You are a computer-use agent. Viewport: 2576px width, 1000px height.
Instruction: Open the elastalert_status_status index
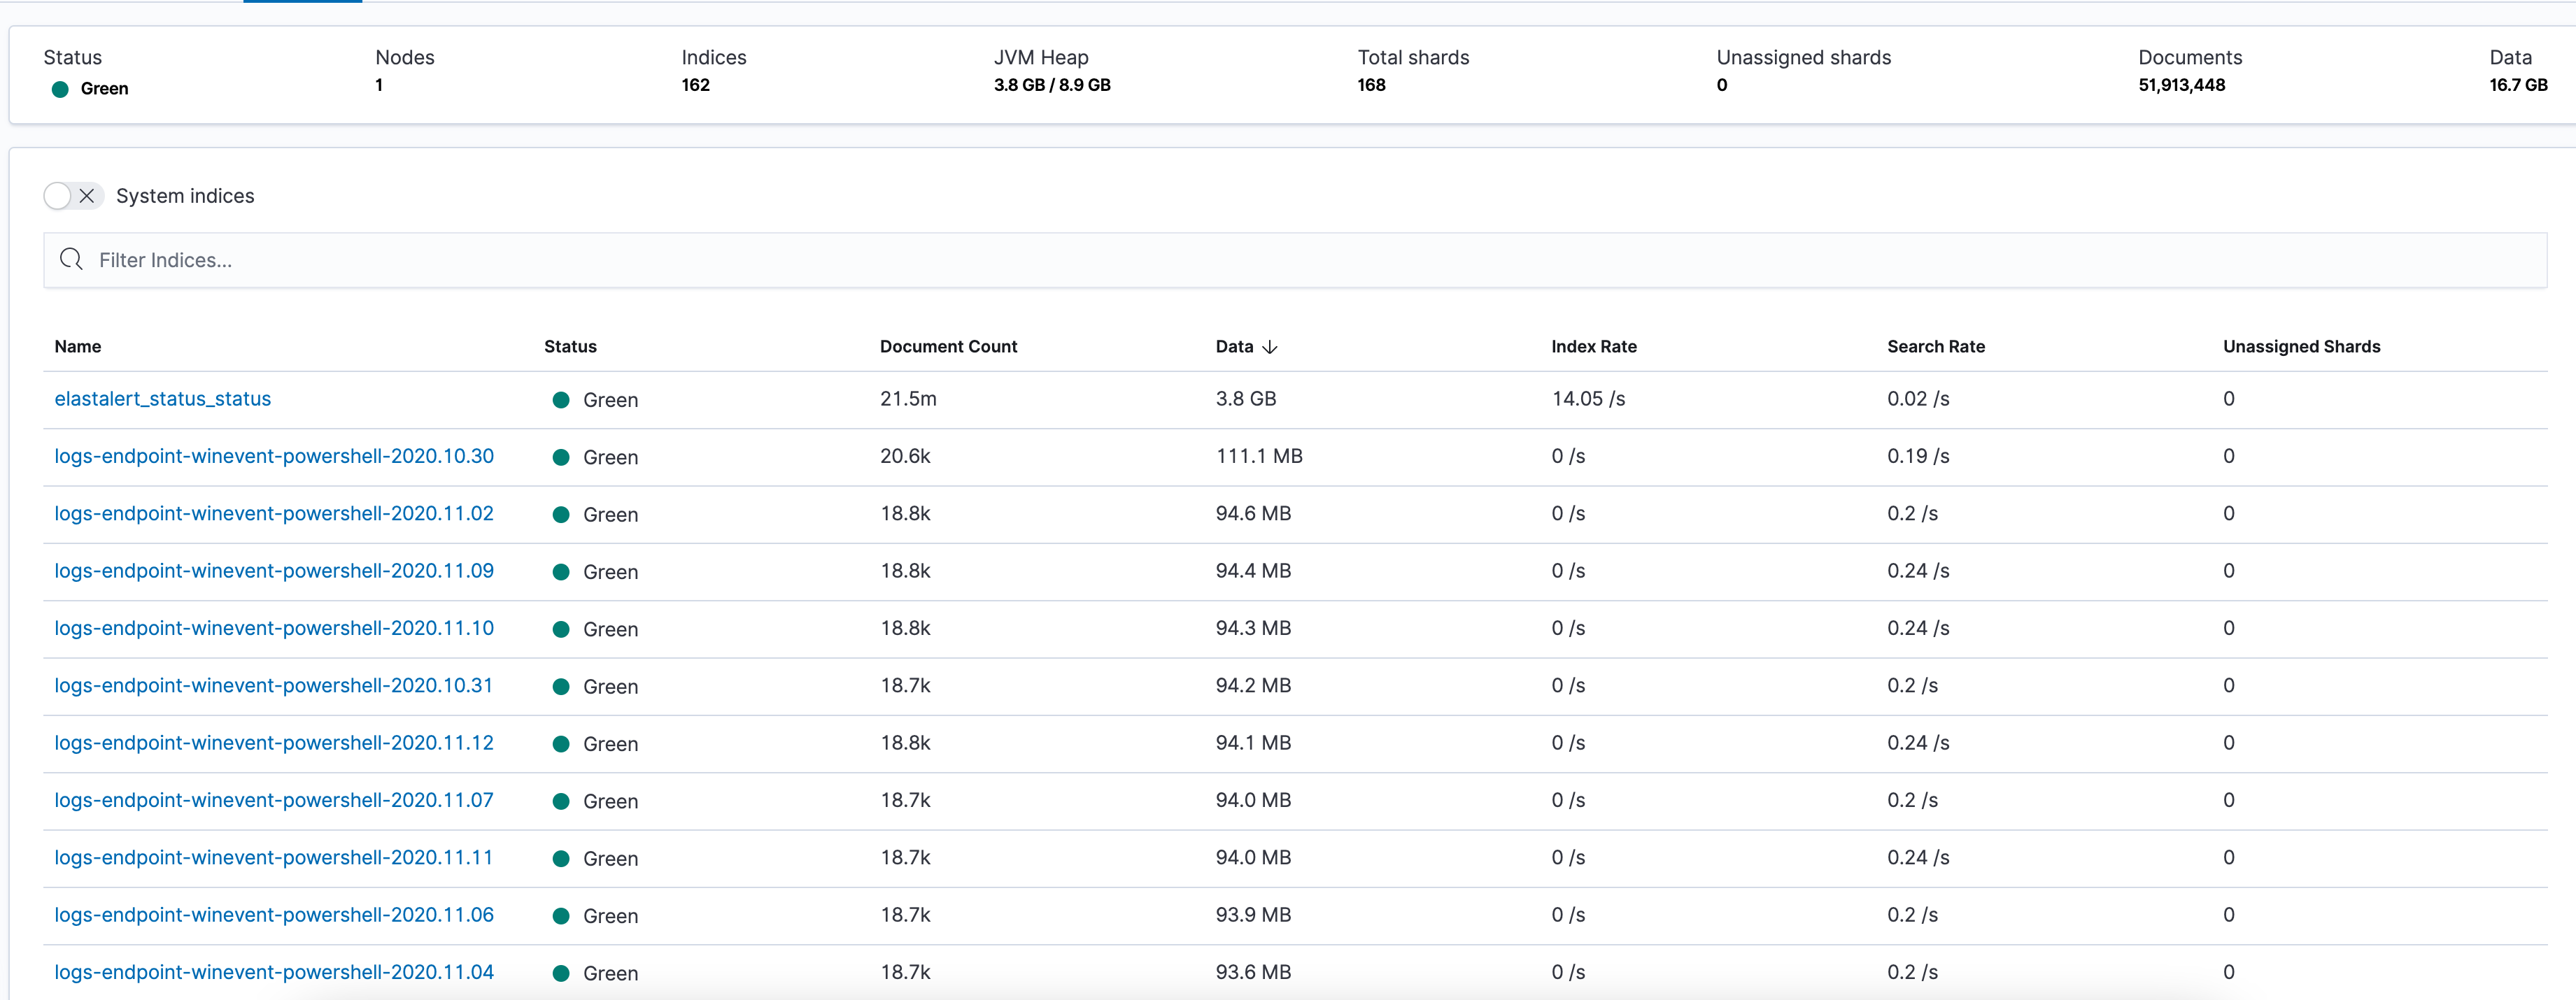pos(162,398)
